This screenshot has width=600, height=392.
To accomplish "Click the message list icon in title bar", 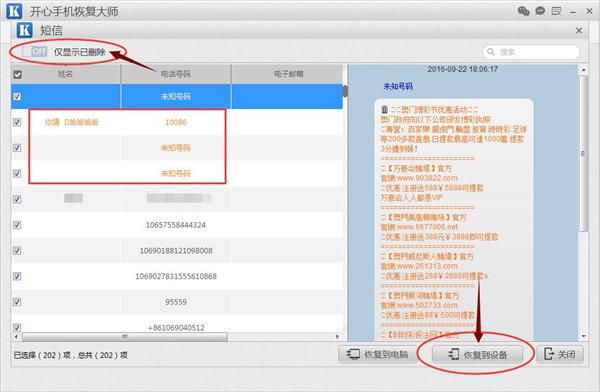I will tap(556, 11).
